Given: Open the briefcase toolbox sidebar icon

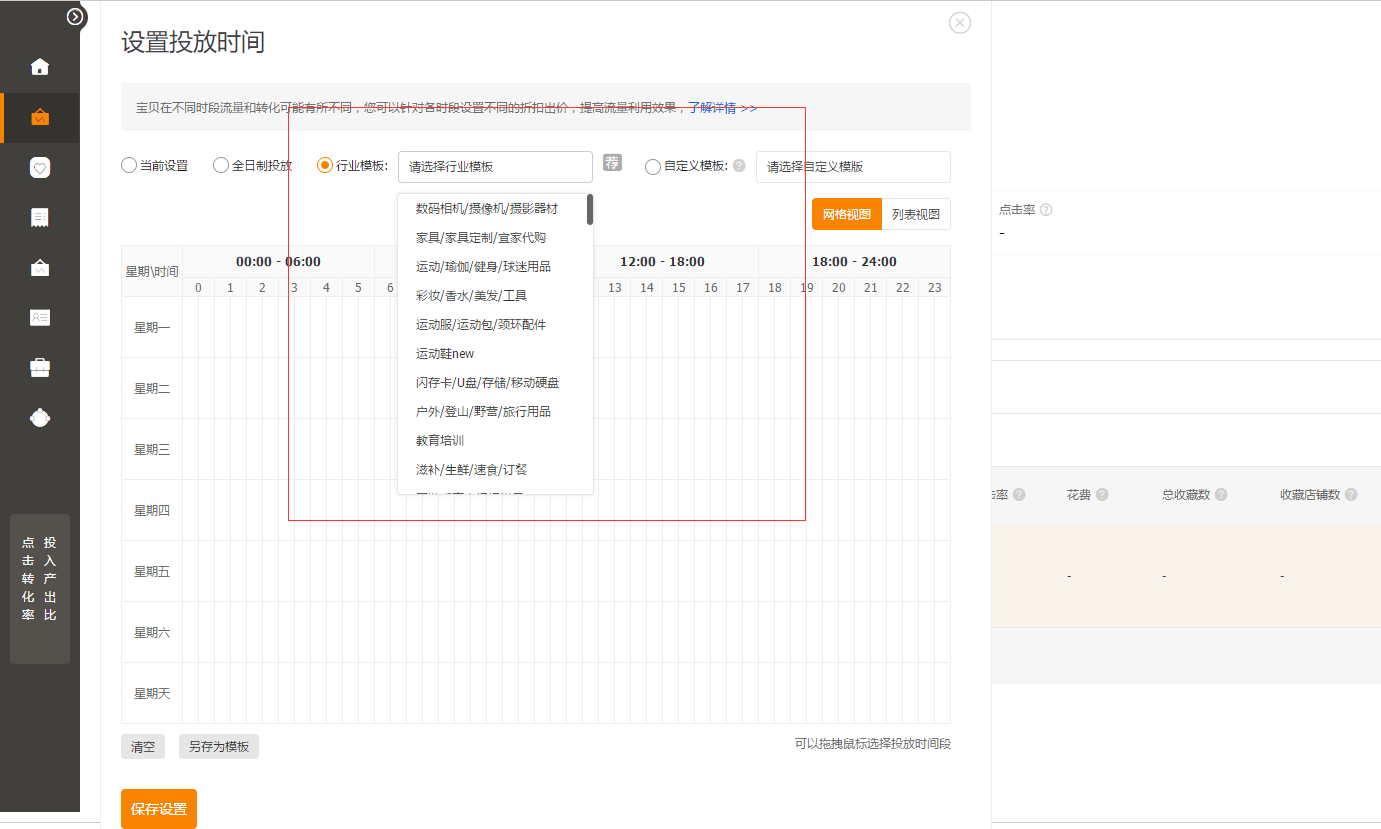Looking at the screenshot, I should point(40,368).
